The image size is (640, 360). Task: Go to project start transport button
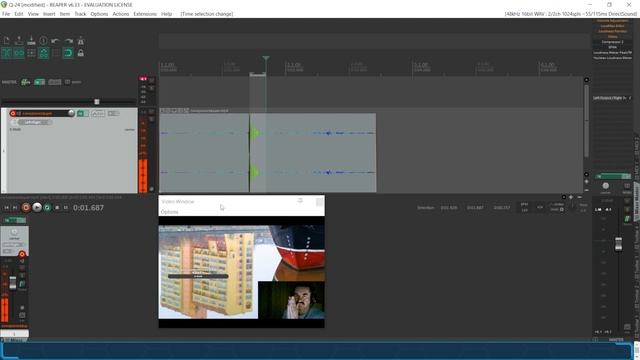[7, 207]
